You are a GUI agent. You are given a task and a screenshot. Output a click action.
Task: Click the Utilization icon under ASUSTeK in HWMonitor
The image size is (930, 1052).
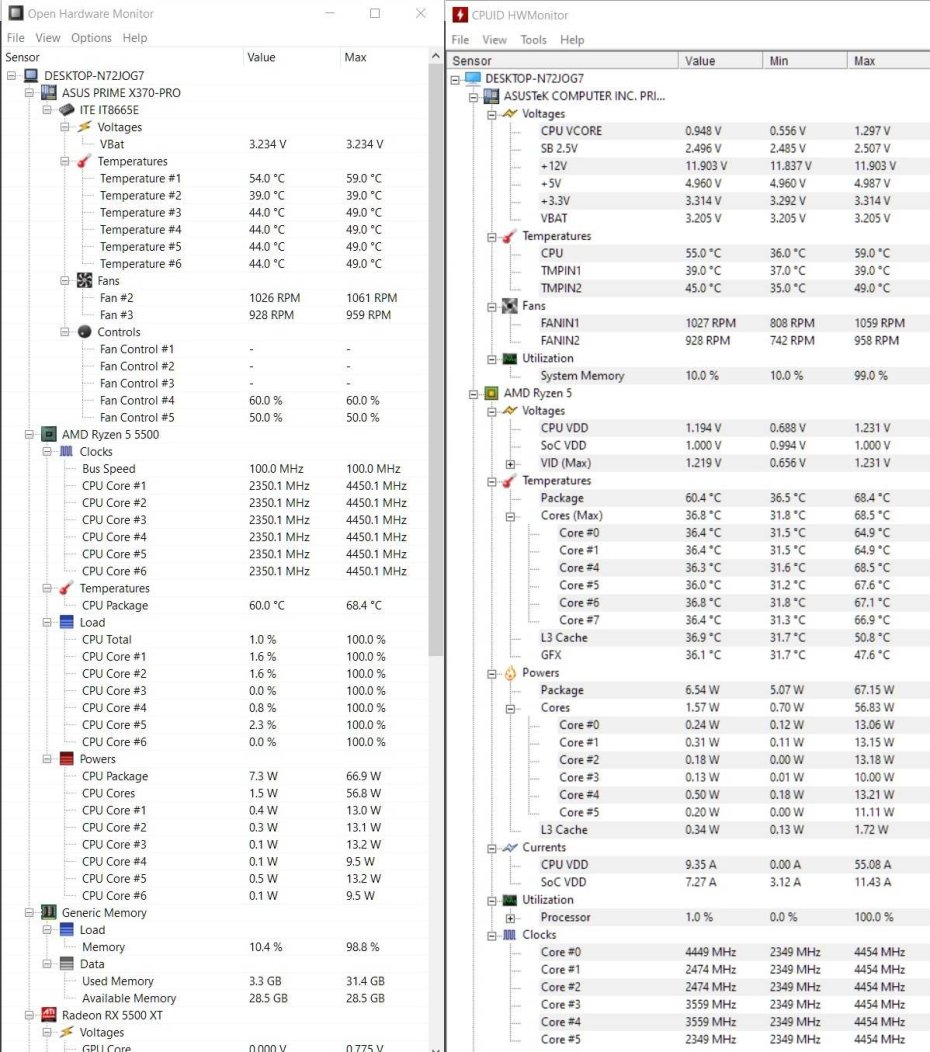[510, 358]
